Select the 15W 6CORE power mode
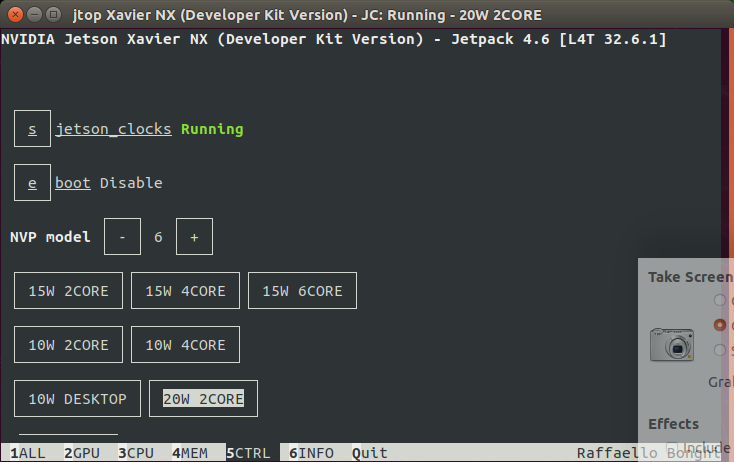The height and width of the screenshot is (462, 734). tap(302, 291)
